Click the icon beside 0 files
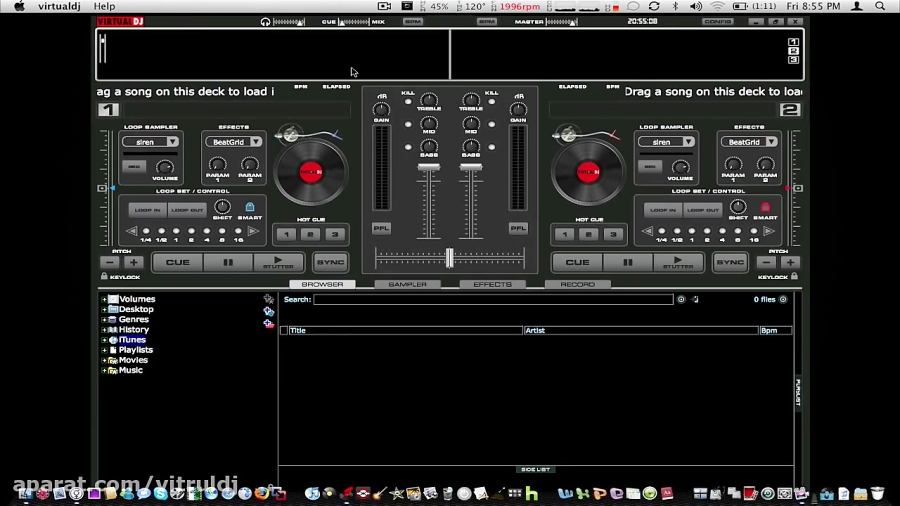The width and height of the screenshot is (900, 506). coord(783,299)
